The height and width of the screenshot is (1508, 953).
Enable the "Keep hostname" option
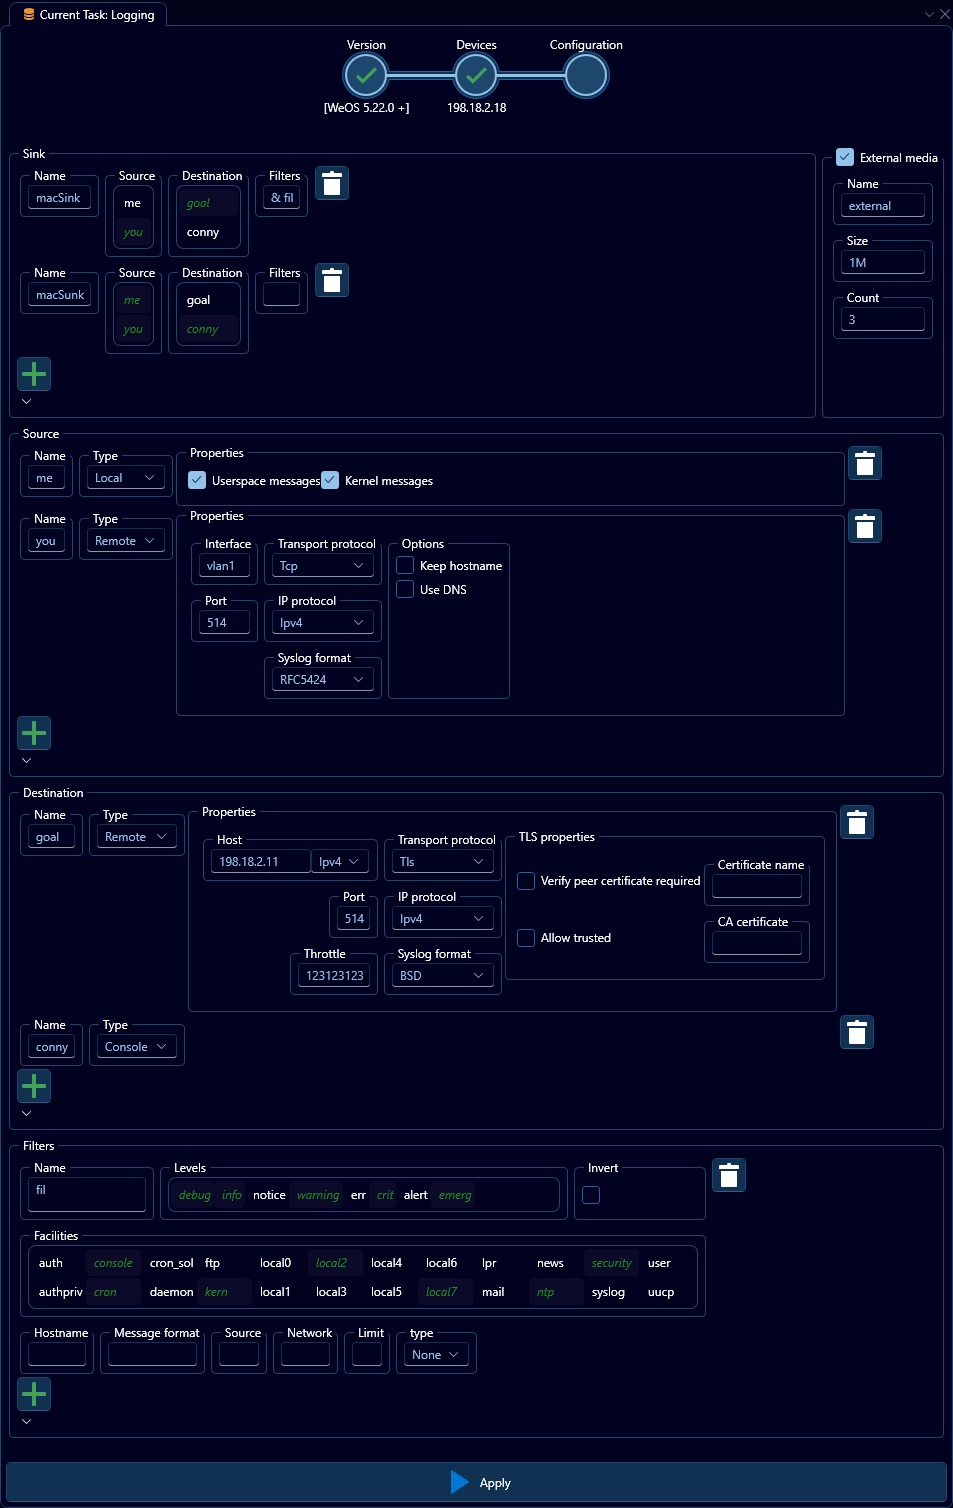[405, 565]
